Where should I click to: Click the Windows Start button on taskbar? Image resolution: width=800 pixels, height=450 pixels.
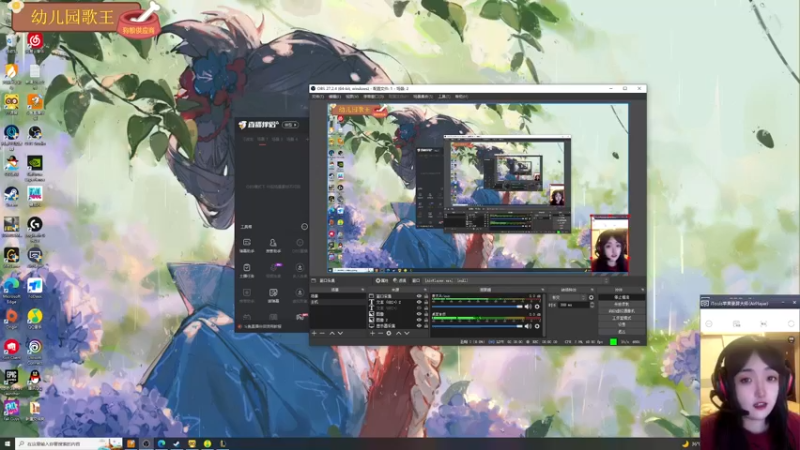point(7,444)
